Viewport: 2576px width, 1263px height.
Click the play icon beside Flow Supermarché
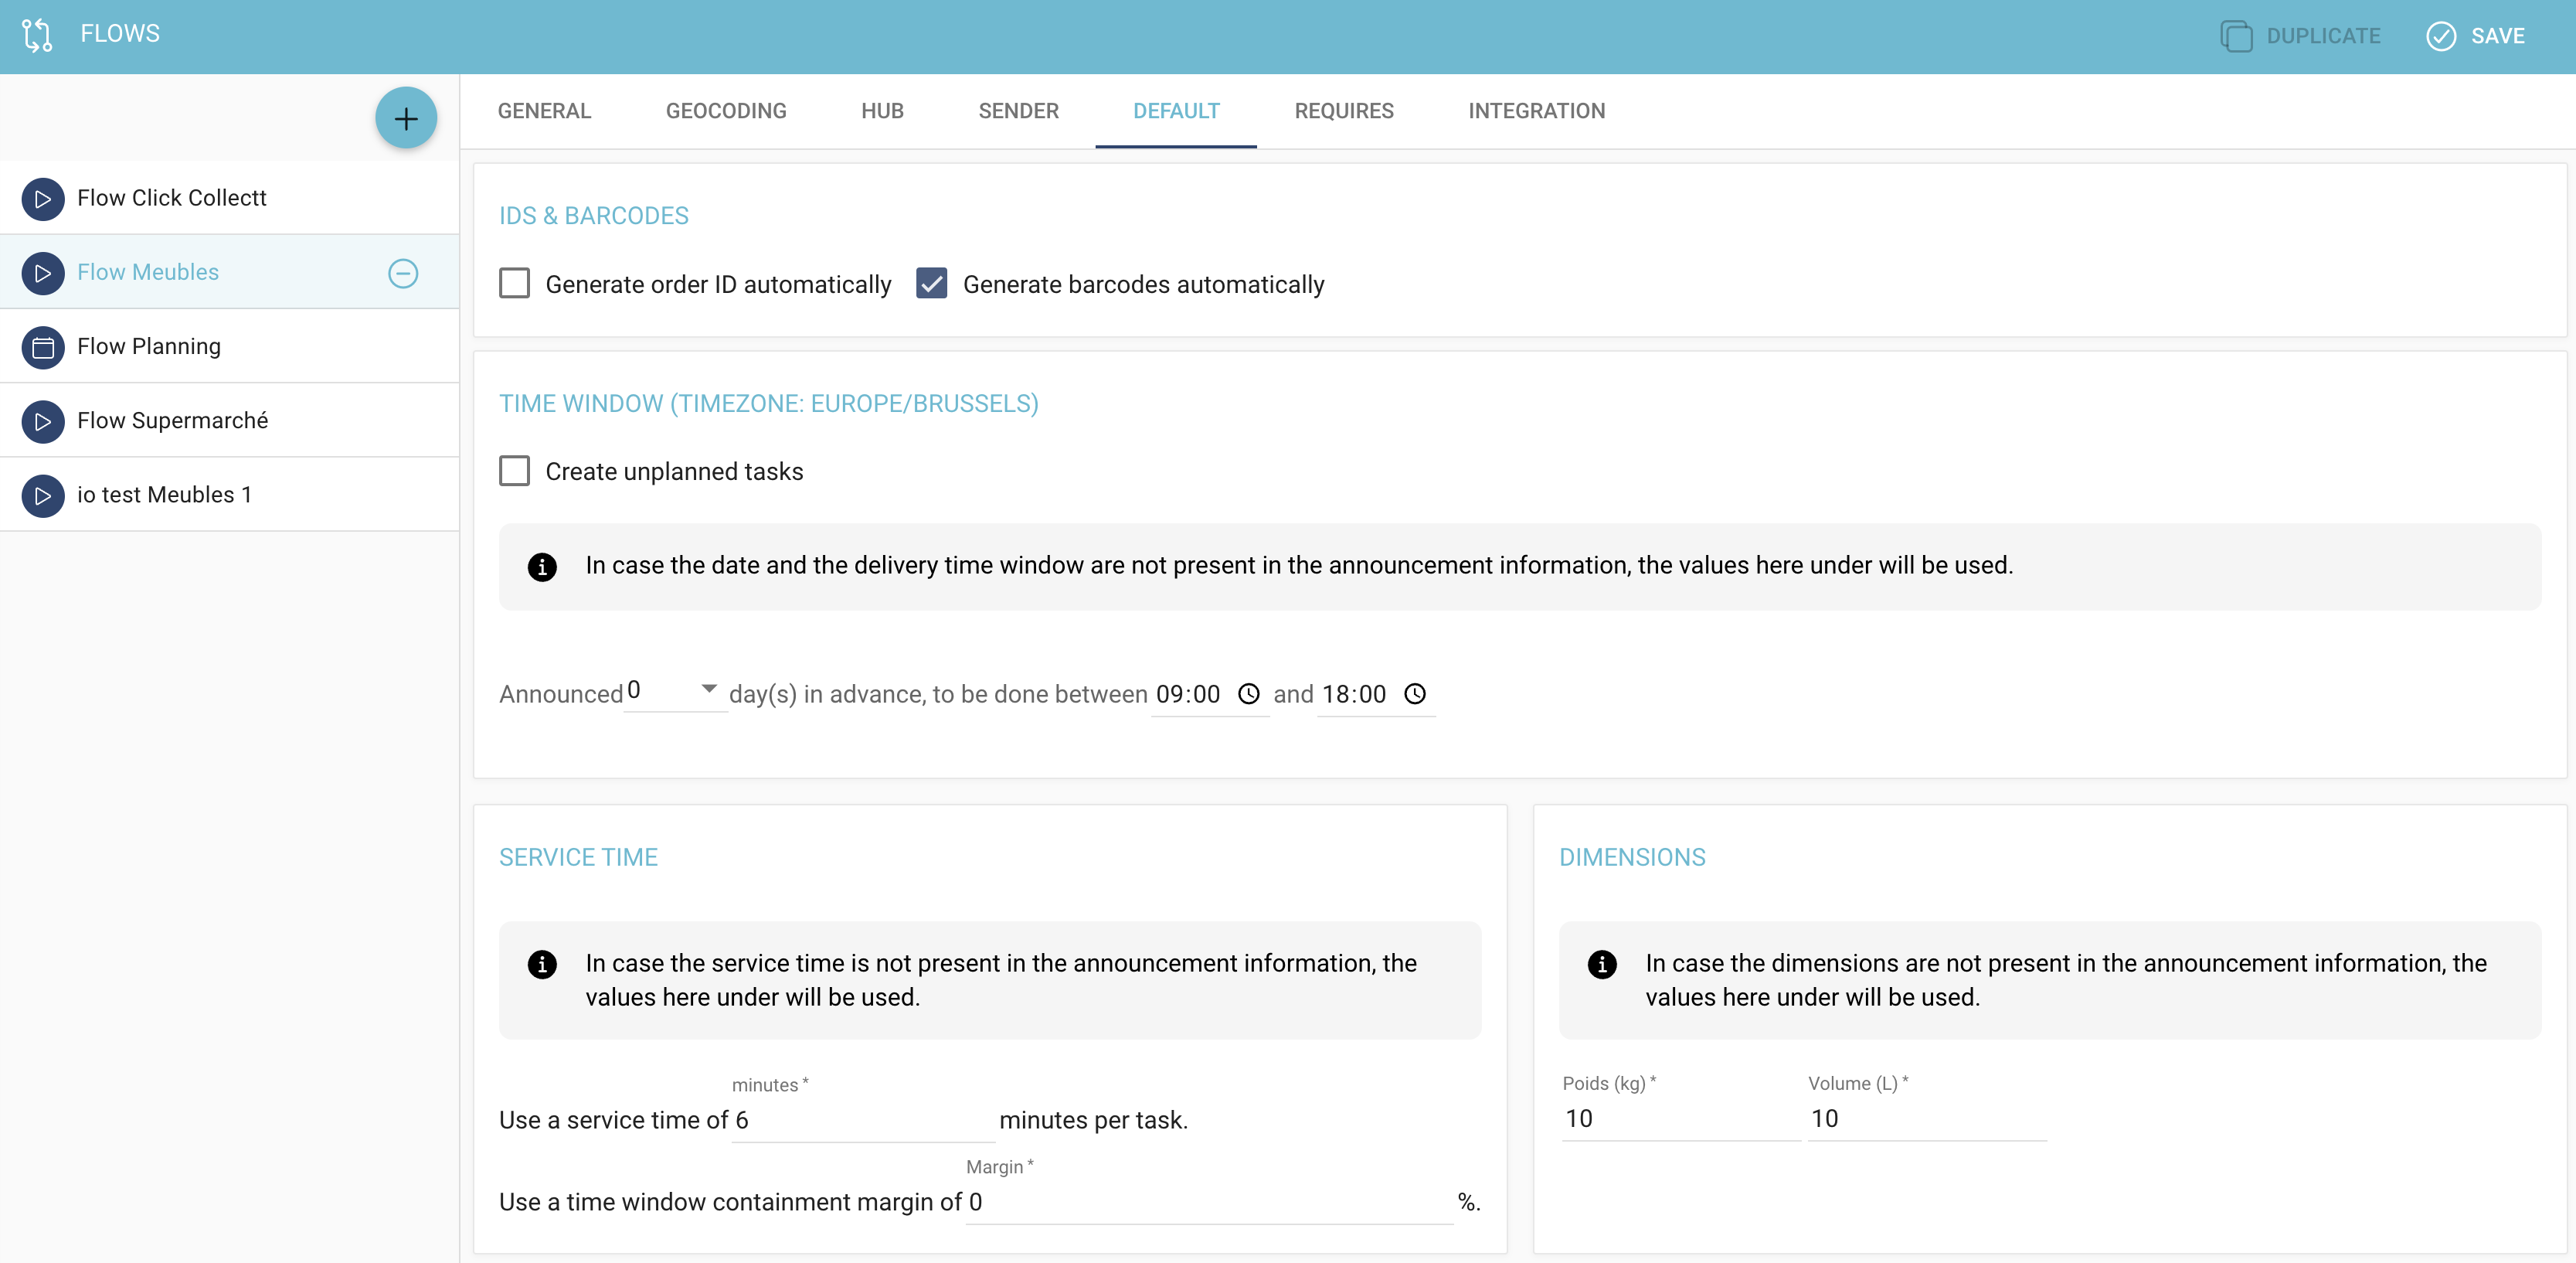pos(43,421)
